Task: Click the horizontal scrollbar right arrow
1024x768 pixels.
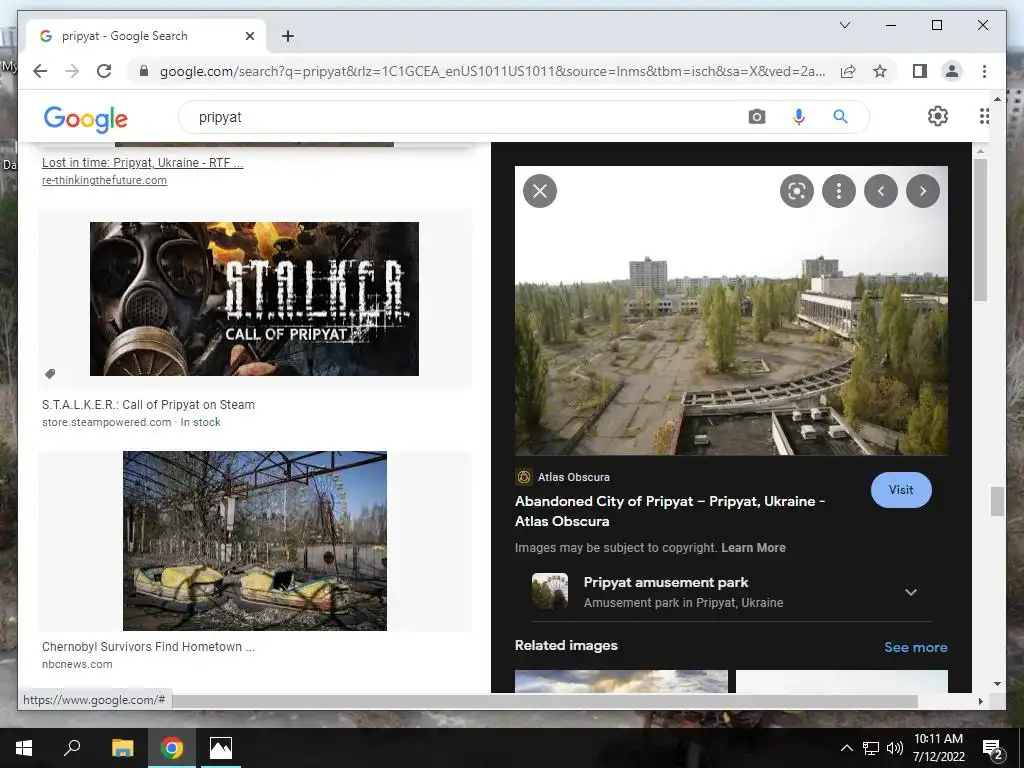Action: [980, 701]
